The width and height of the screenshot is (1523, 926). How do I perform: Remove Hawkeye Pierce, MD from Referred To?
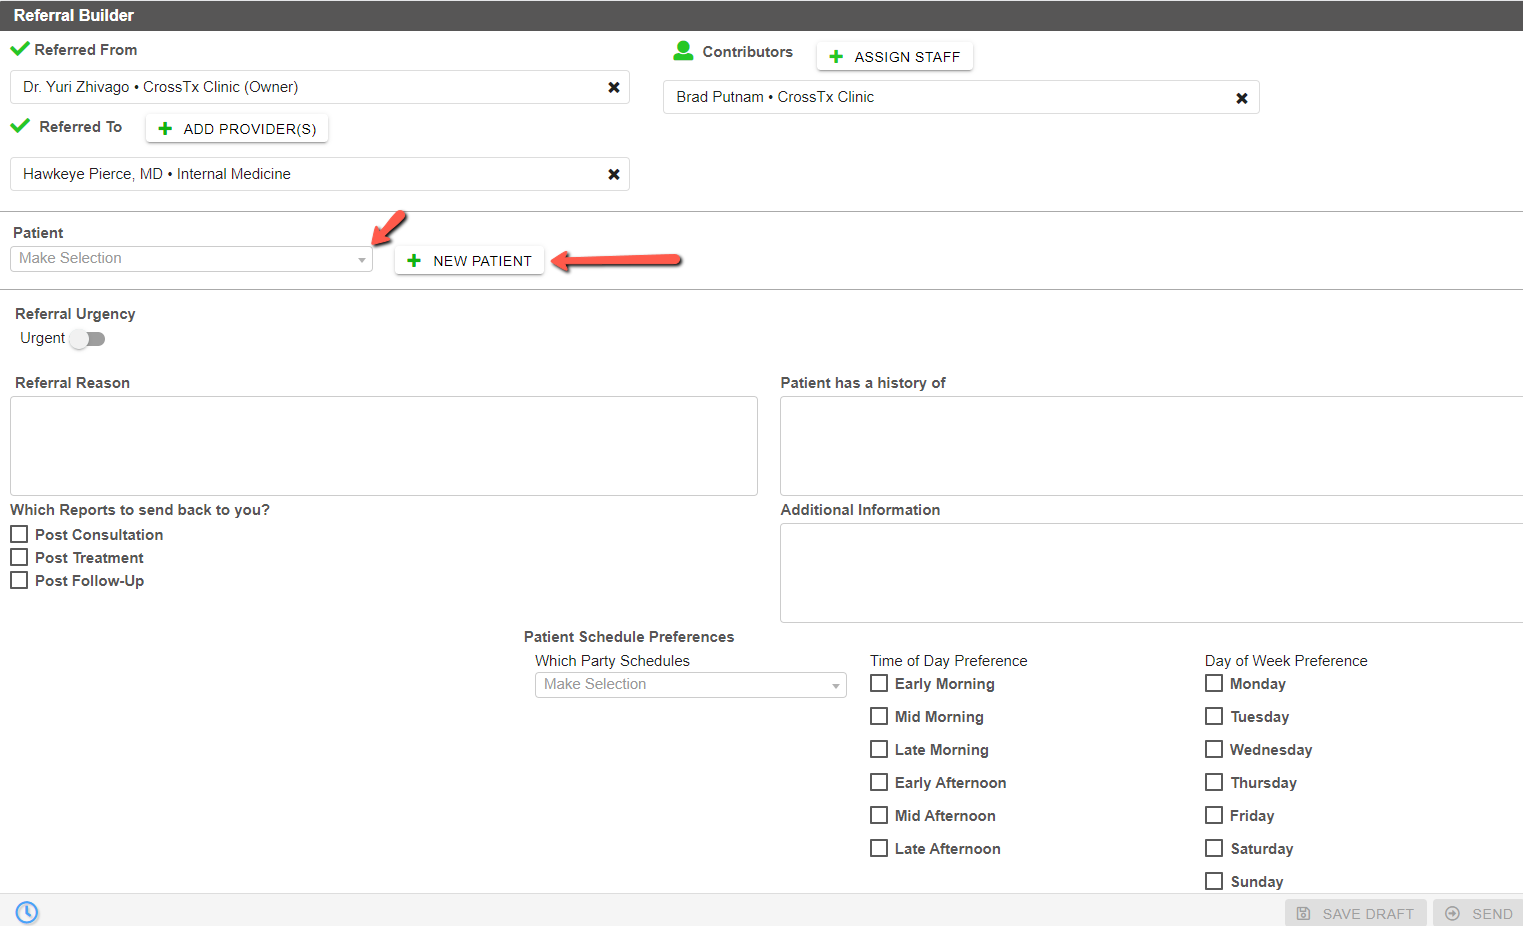point(614,174)
